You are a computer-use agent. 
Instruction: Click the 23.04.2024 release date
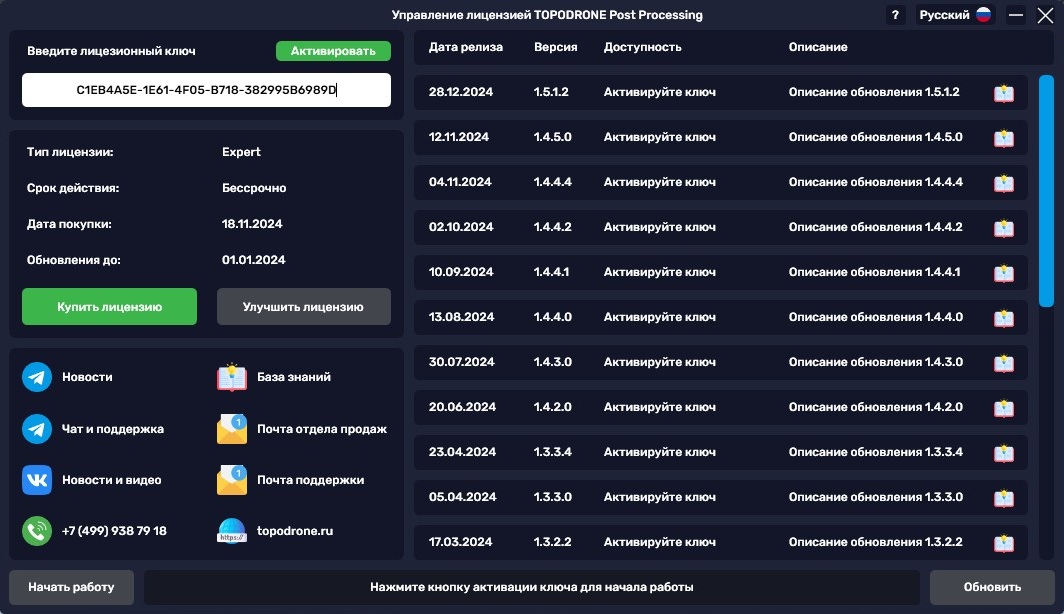462,452
